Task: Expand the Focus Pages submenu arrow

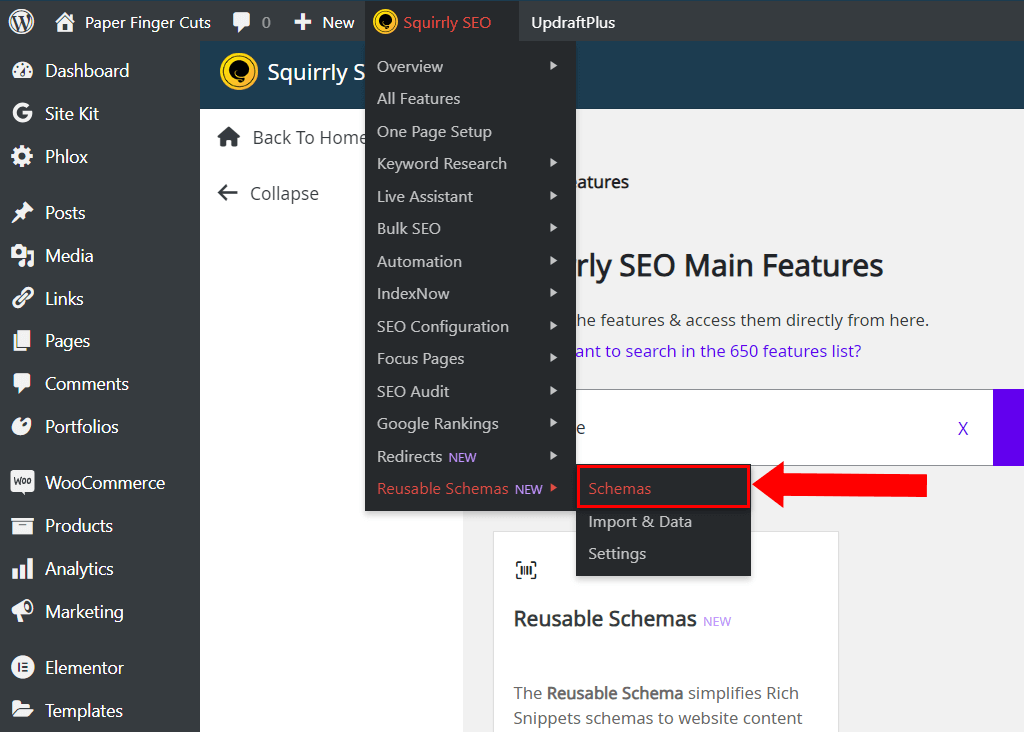Action: pos(553,357)
